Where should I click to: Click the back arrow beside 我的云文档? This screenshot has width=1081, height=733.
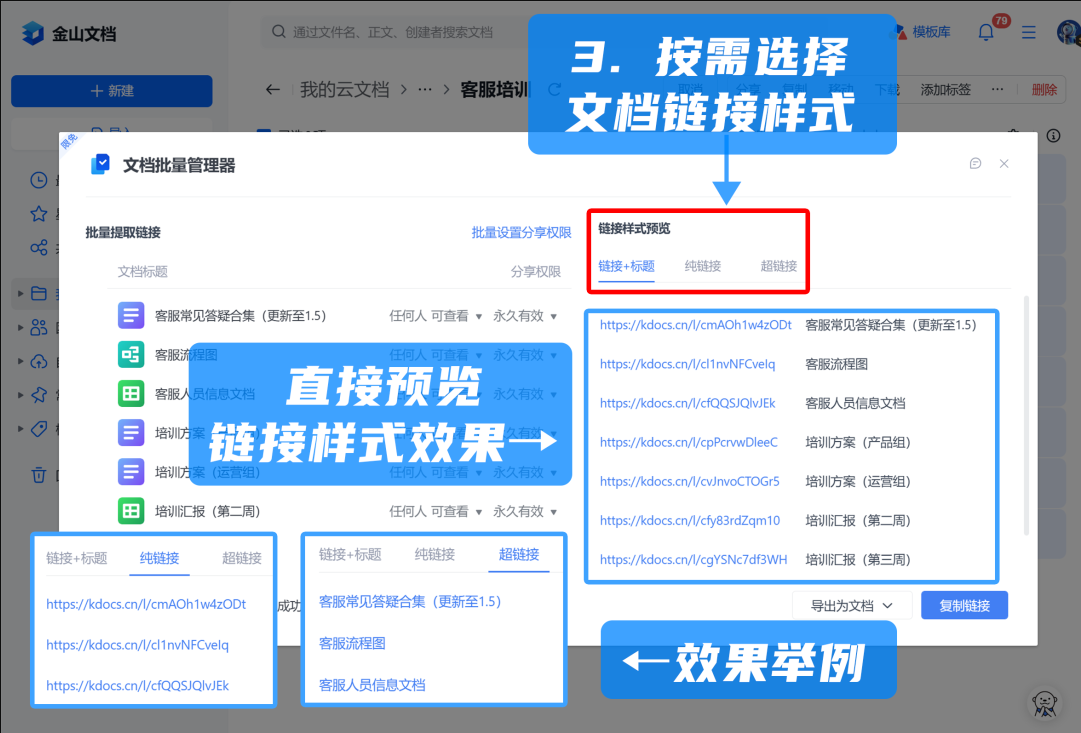pyautogui.click(x=272, y=89)
